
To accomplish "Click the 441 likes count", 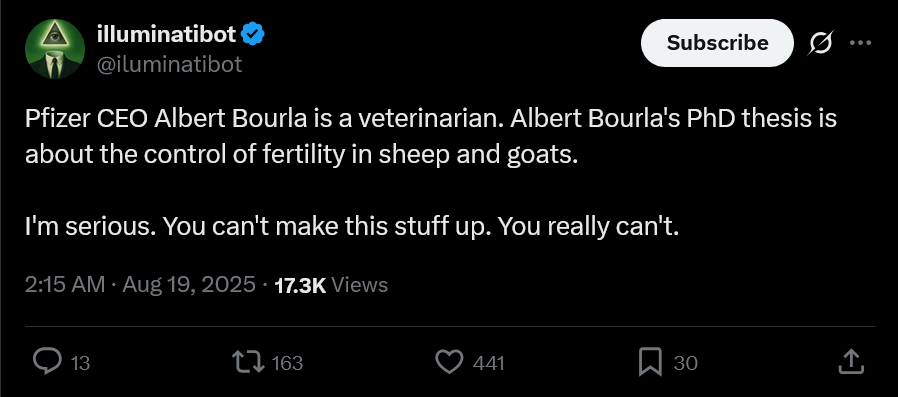I will (x=489, y=363).
